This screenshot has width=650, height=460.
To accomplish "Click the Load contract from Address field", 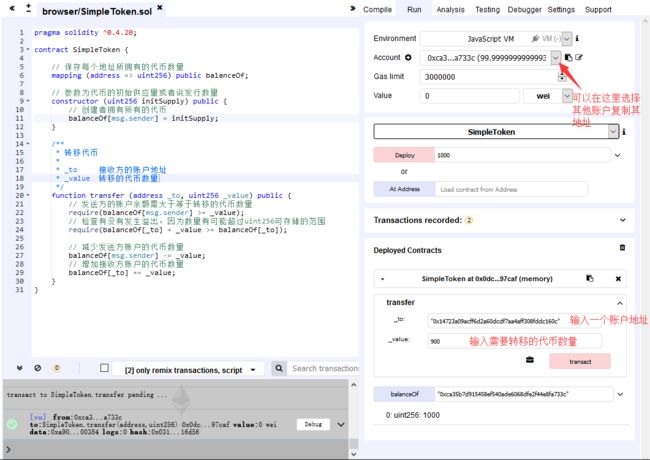I will 511,189.
